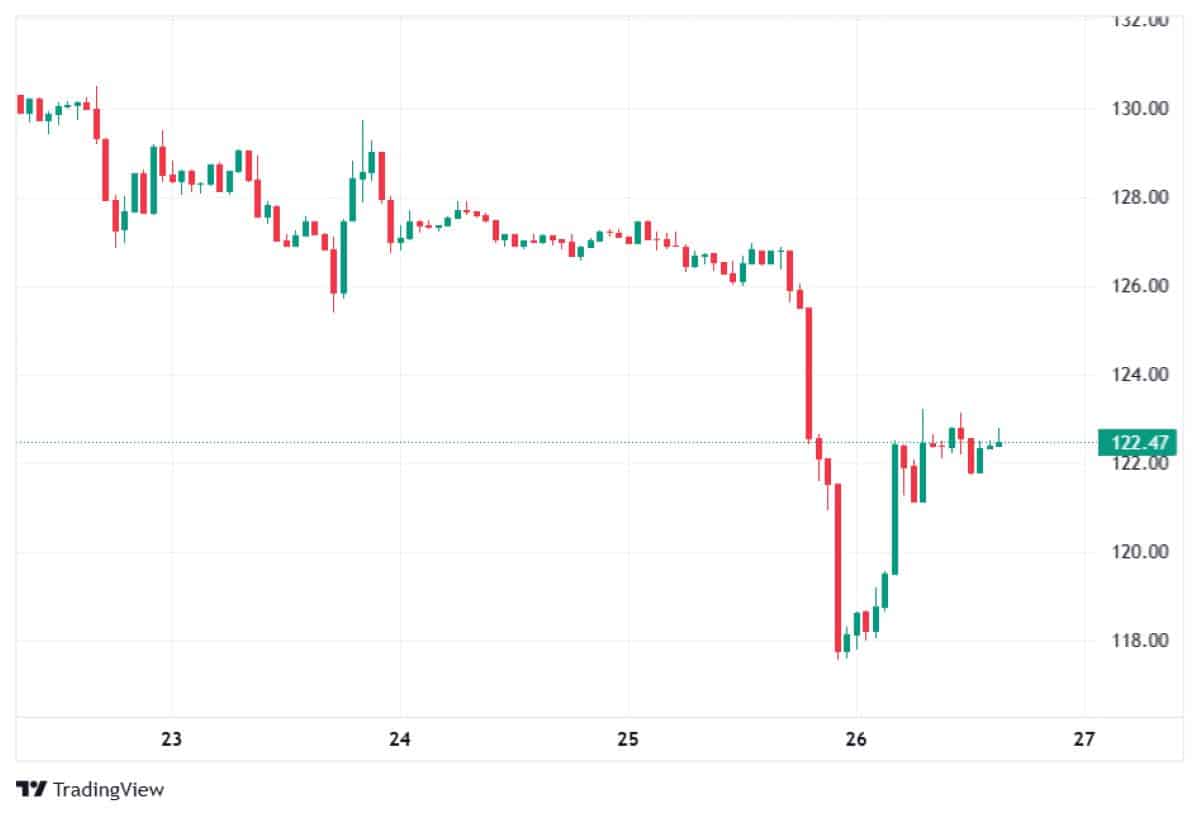The height and width of the screenshot is (817, 1200).
Task: Click the TradingView logo icon
Action: click(x=31, y=790)
